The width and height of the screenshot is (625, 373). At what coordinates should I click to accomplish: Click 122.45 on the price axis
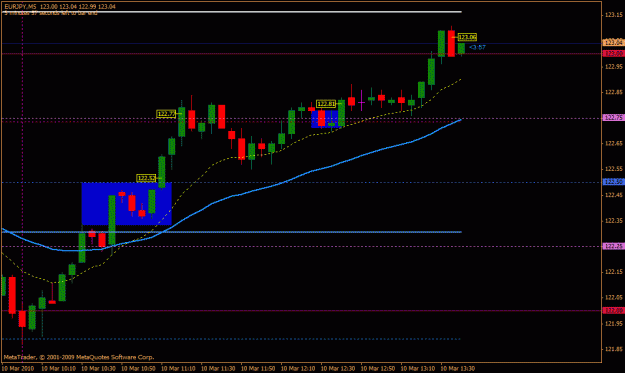[x=613, y=195]
